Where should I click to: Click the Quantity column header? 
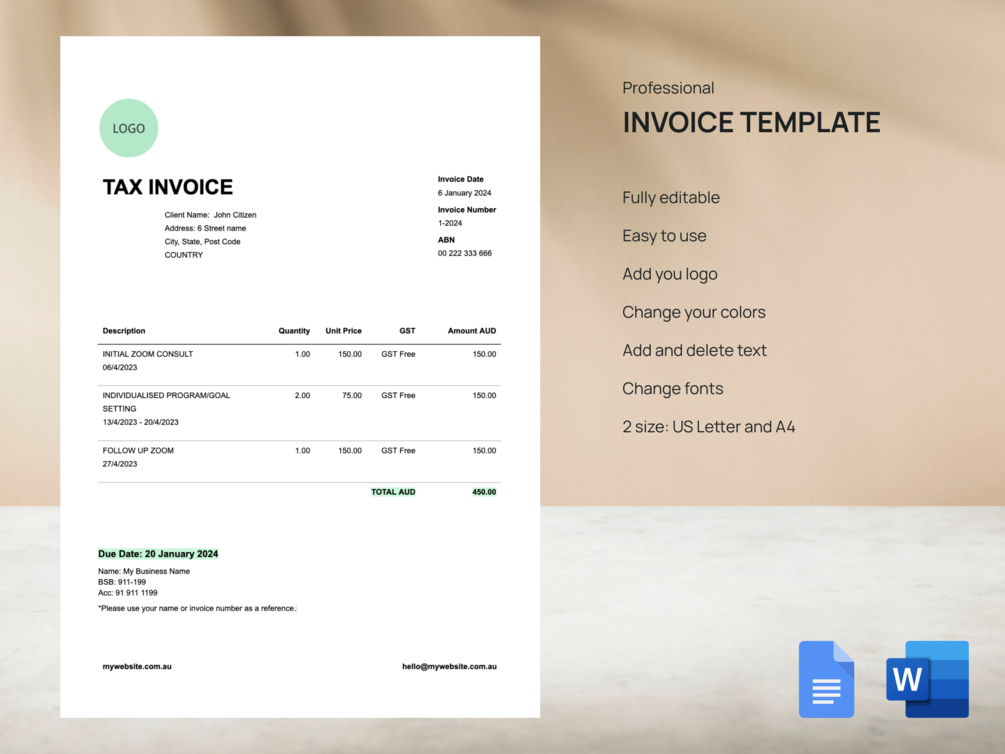[294, 331]
